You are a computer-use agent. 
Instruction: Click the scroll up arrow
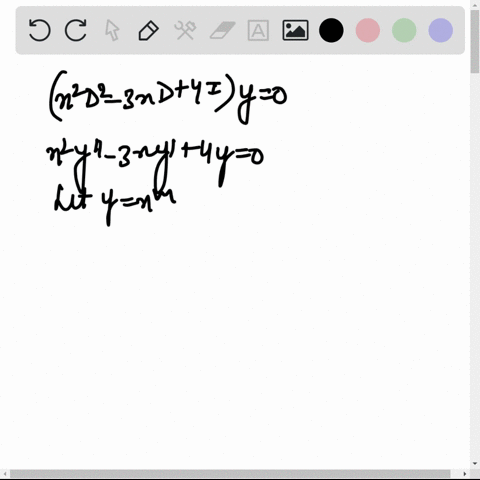[x=475, y=4]
